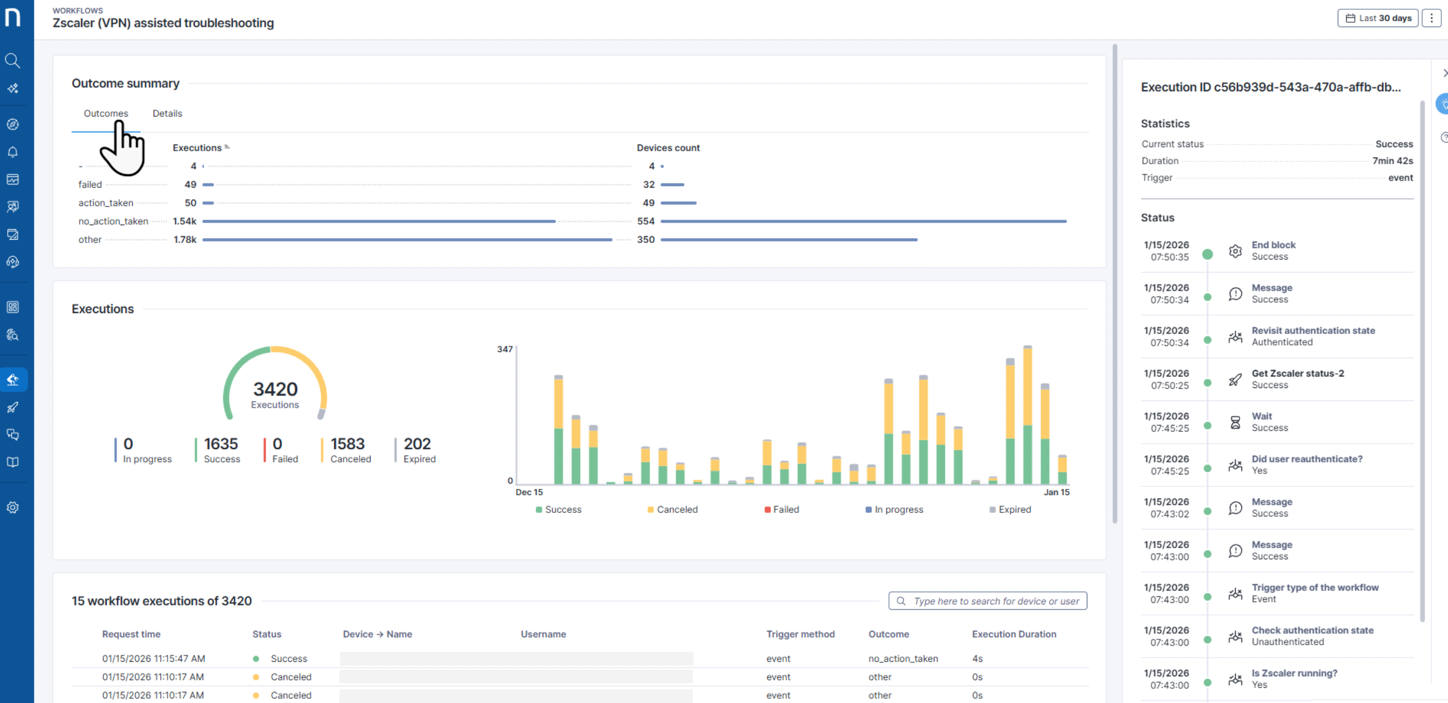
Task: Click the Get Zscaler status-2 step
Action: click(1297, 374)
